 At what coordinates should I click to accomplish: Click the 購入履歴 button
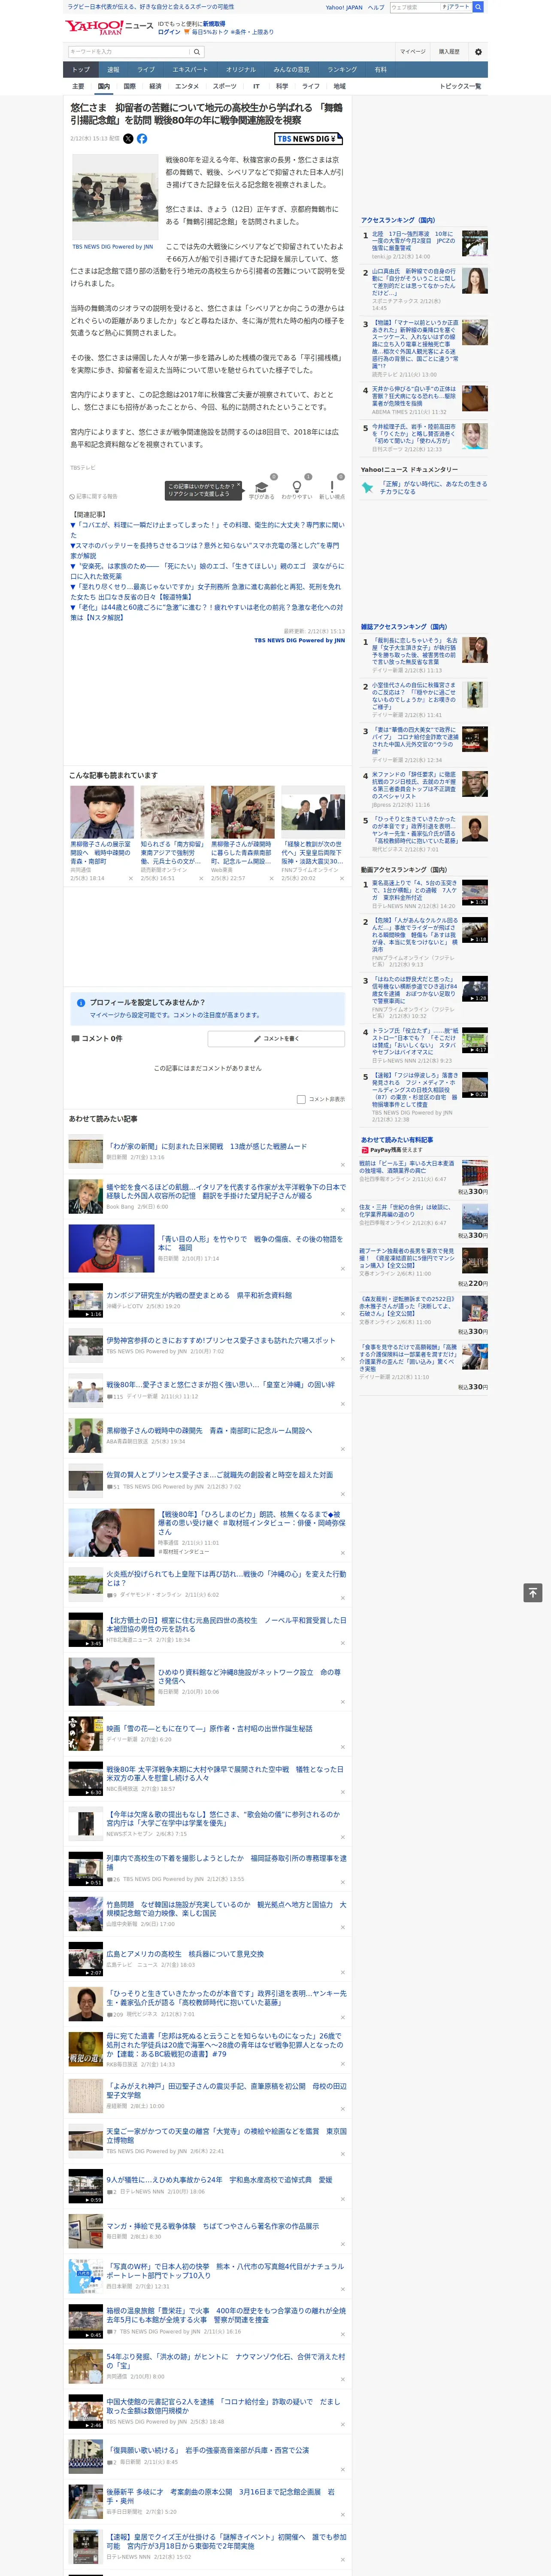[x=449, y=52]
